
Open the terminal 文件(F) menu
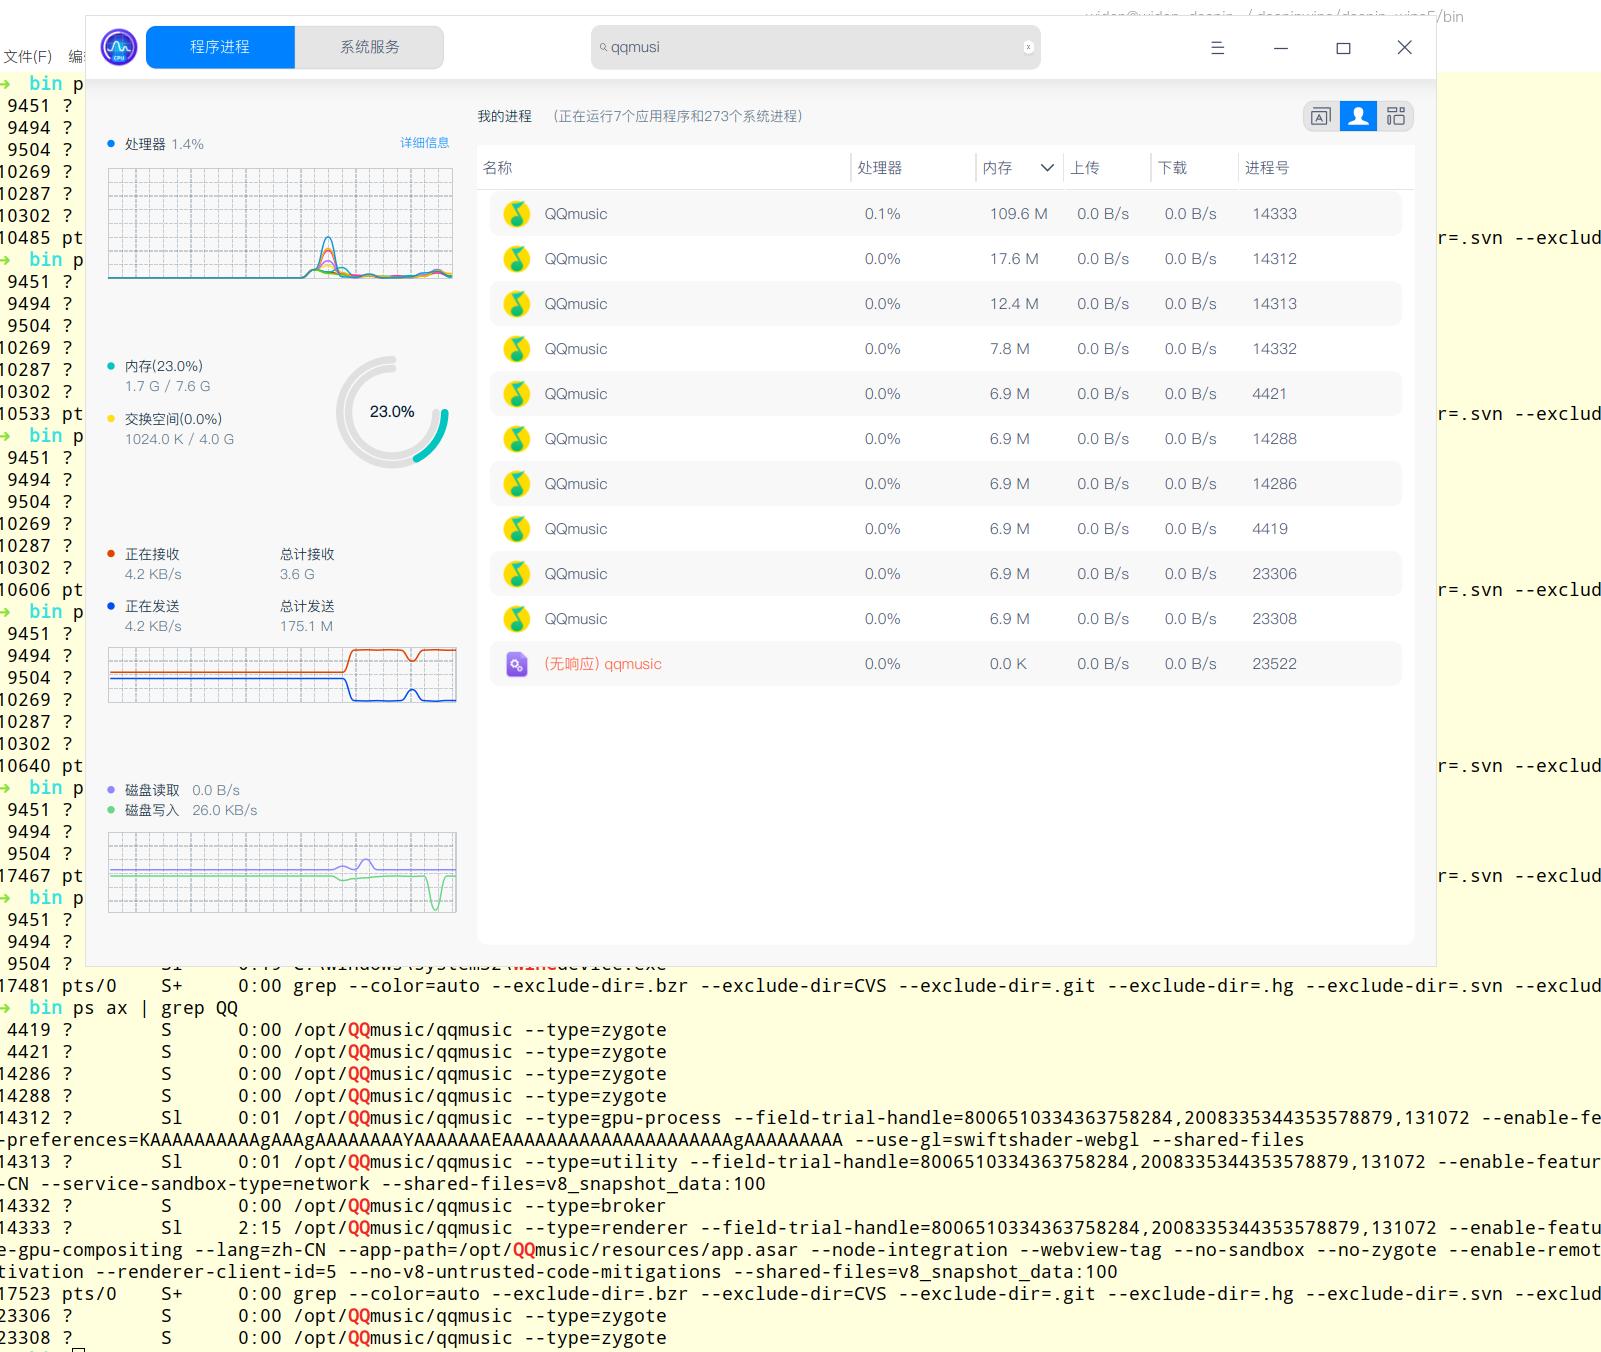28,56
